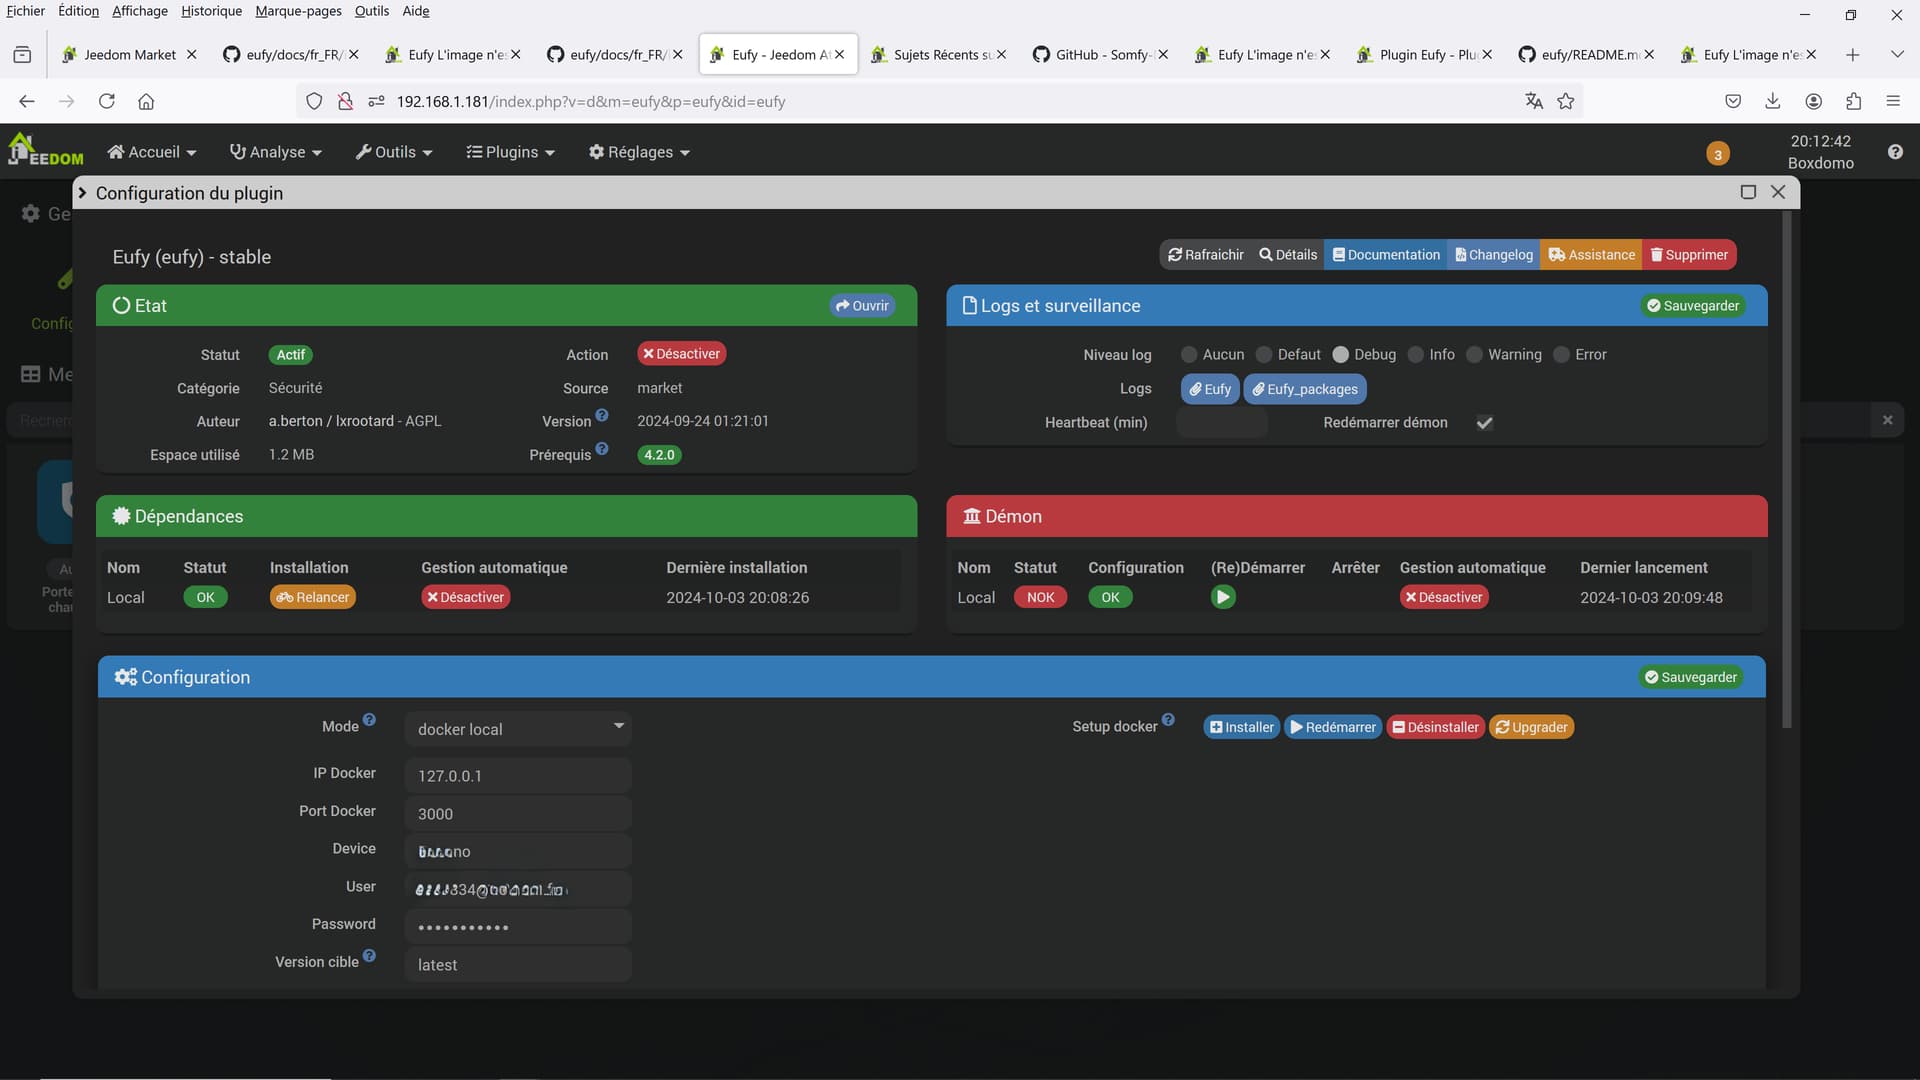Expand the Plugins menu

pyautogui.click(x=510, y=152)
